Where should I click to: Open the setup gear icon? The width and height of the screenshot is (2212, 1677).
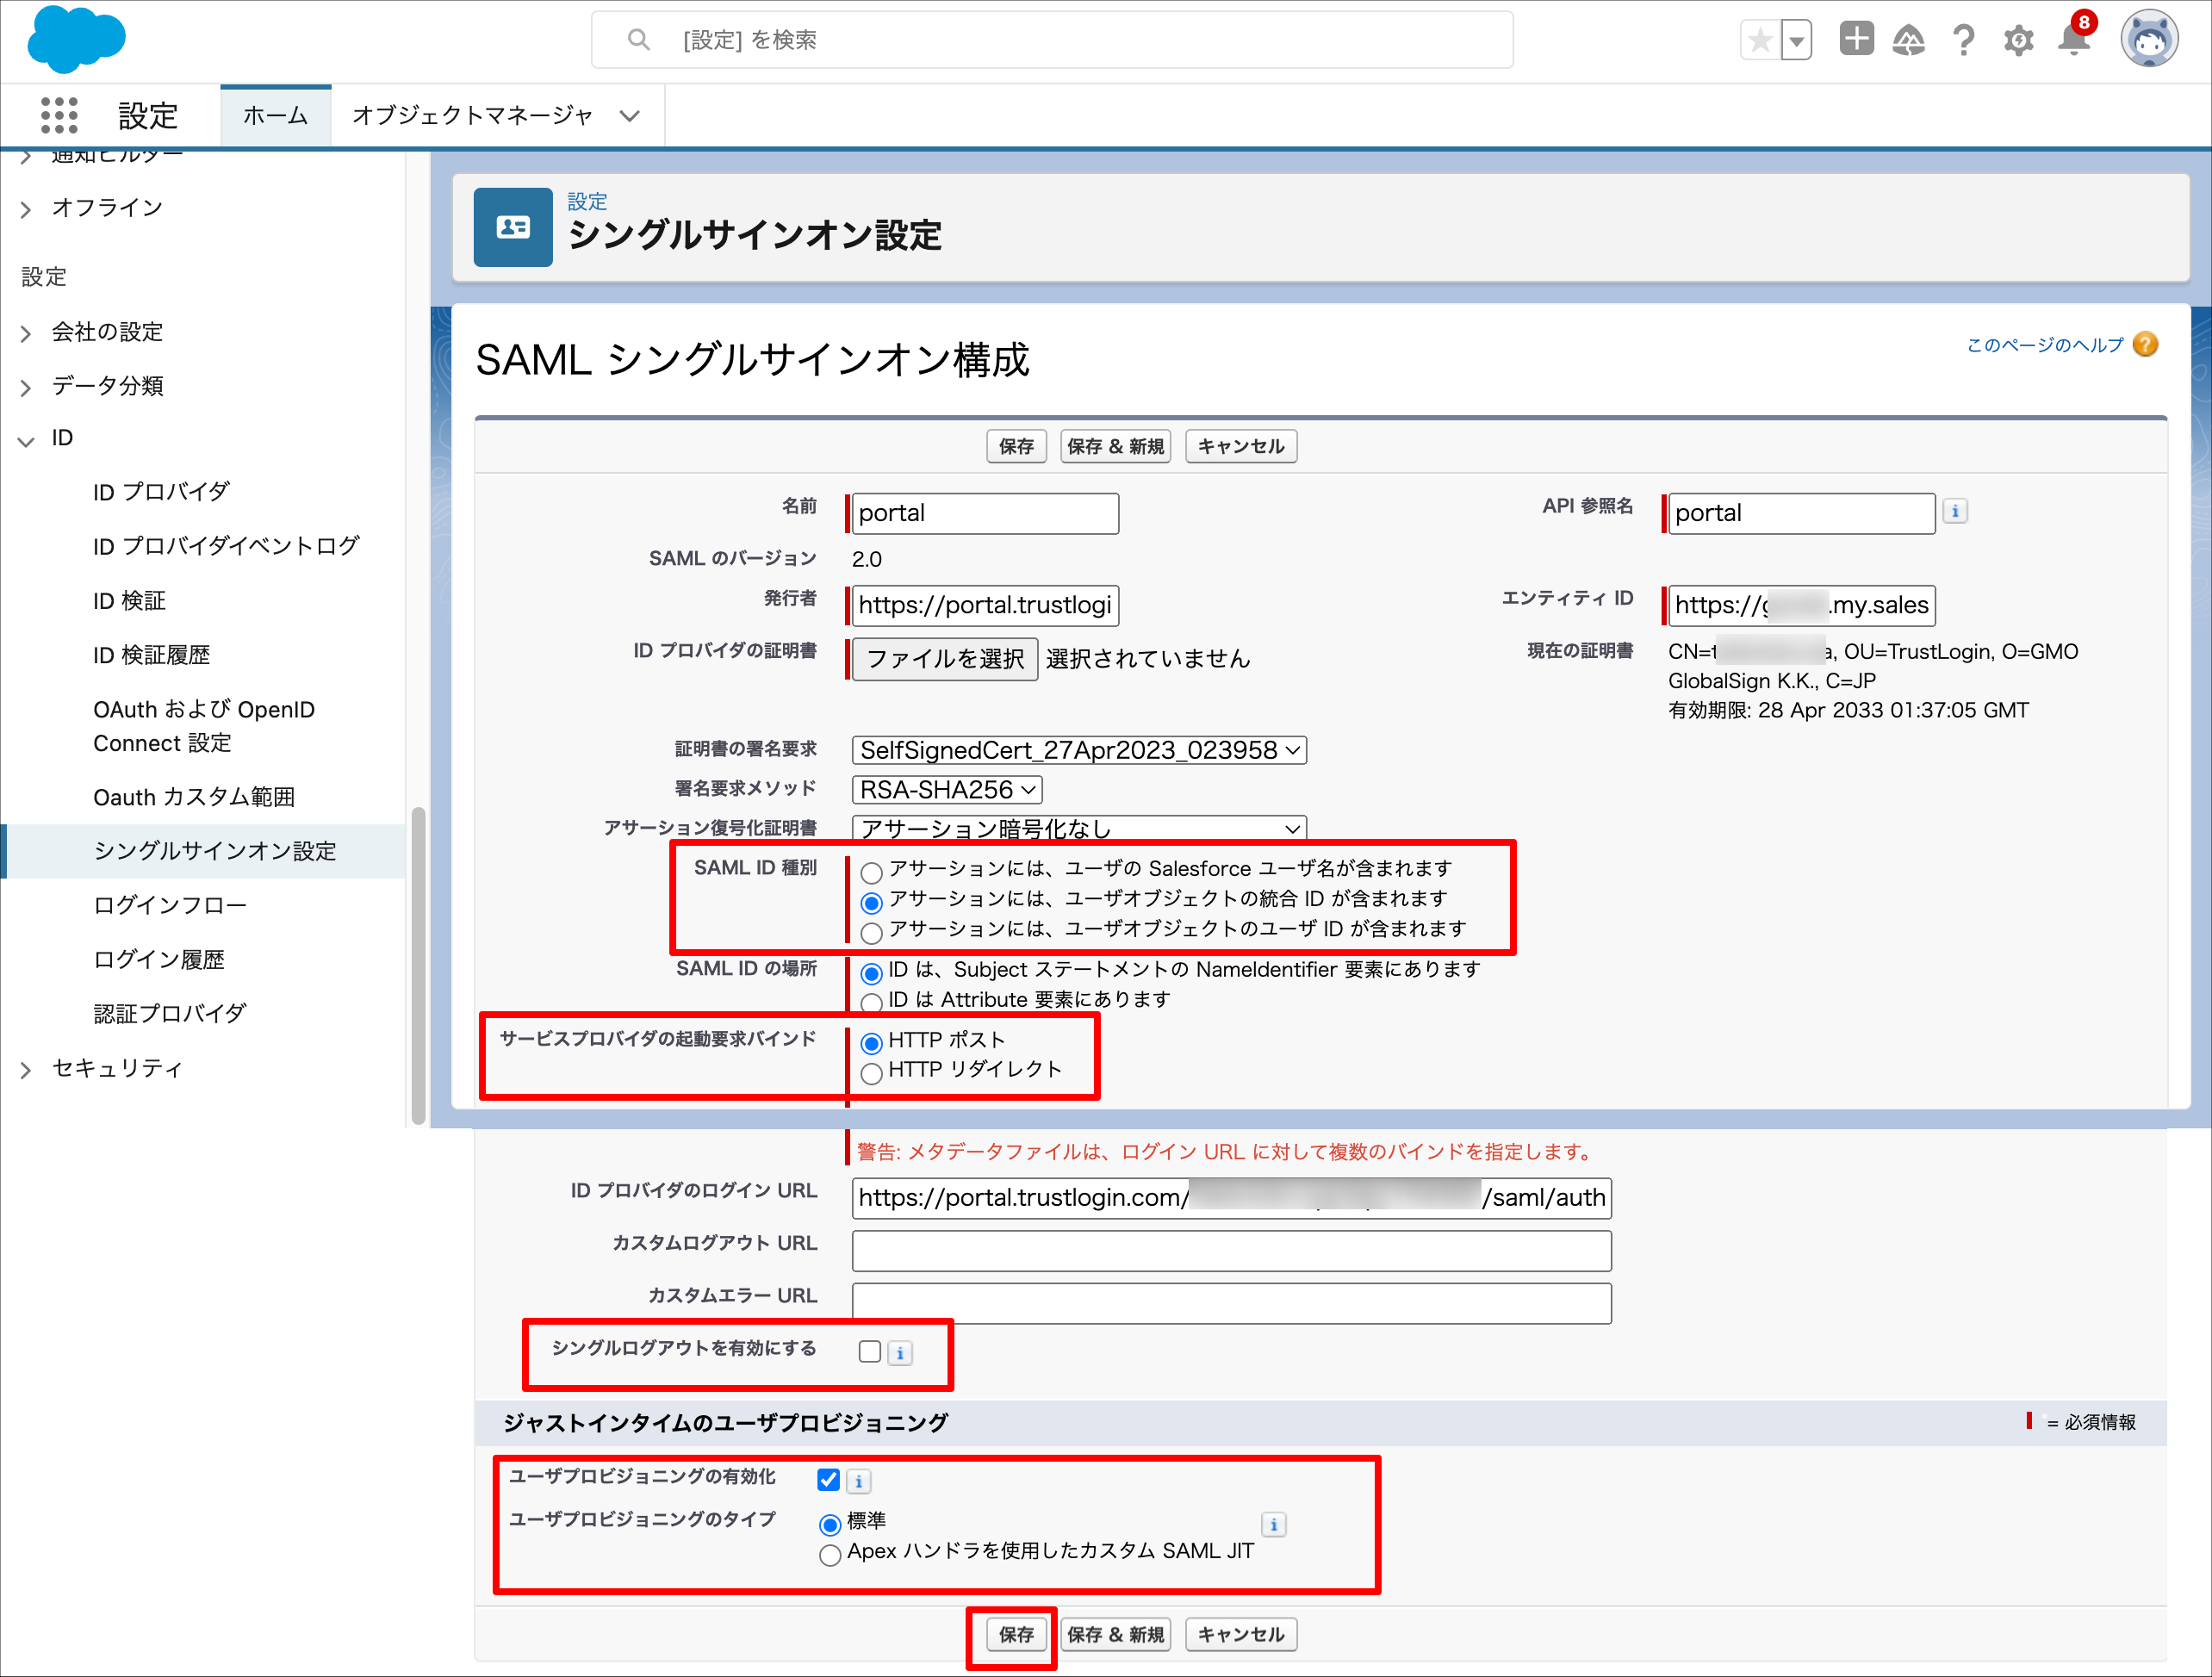pos(2019,40)
